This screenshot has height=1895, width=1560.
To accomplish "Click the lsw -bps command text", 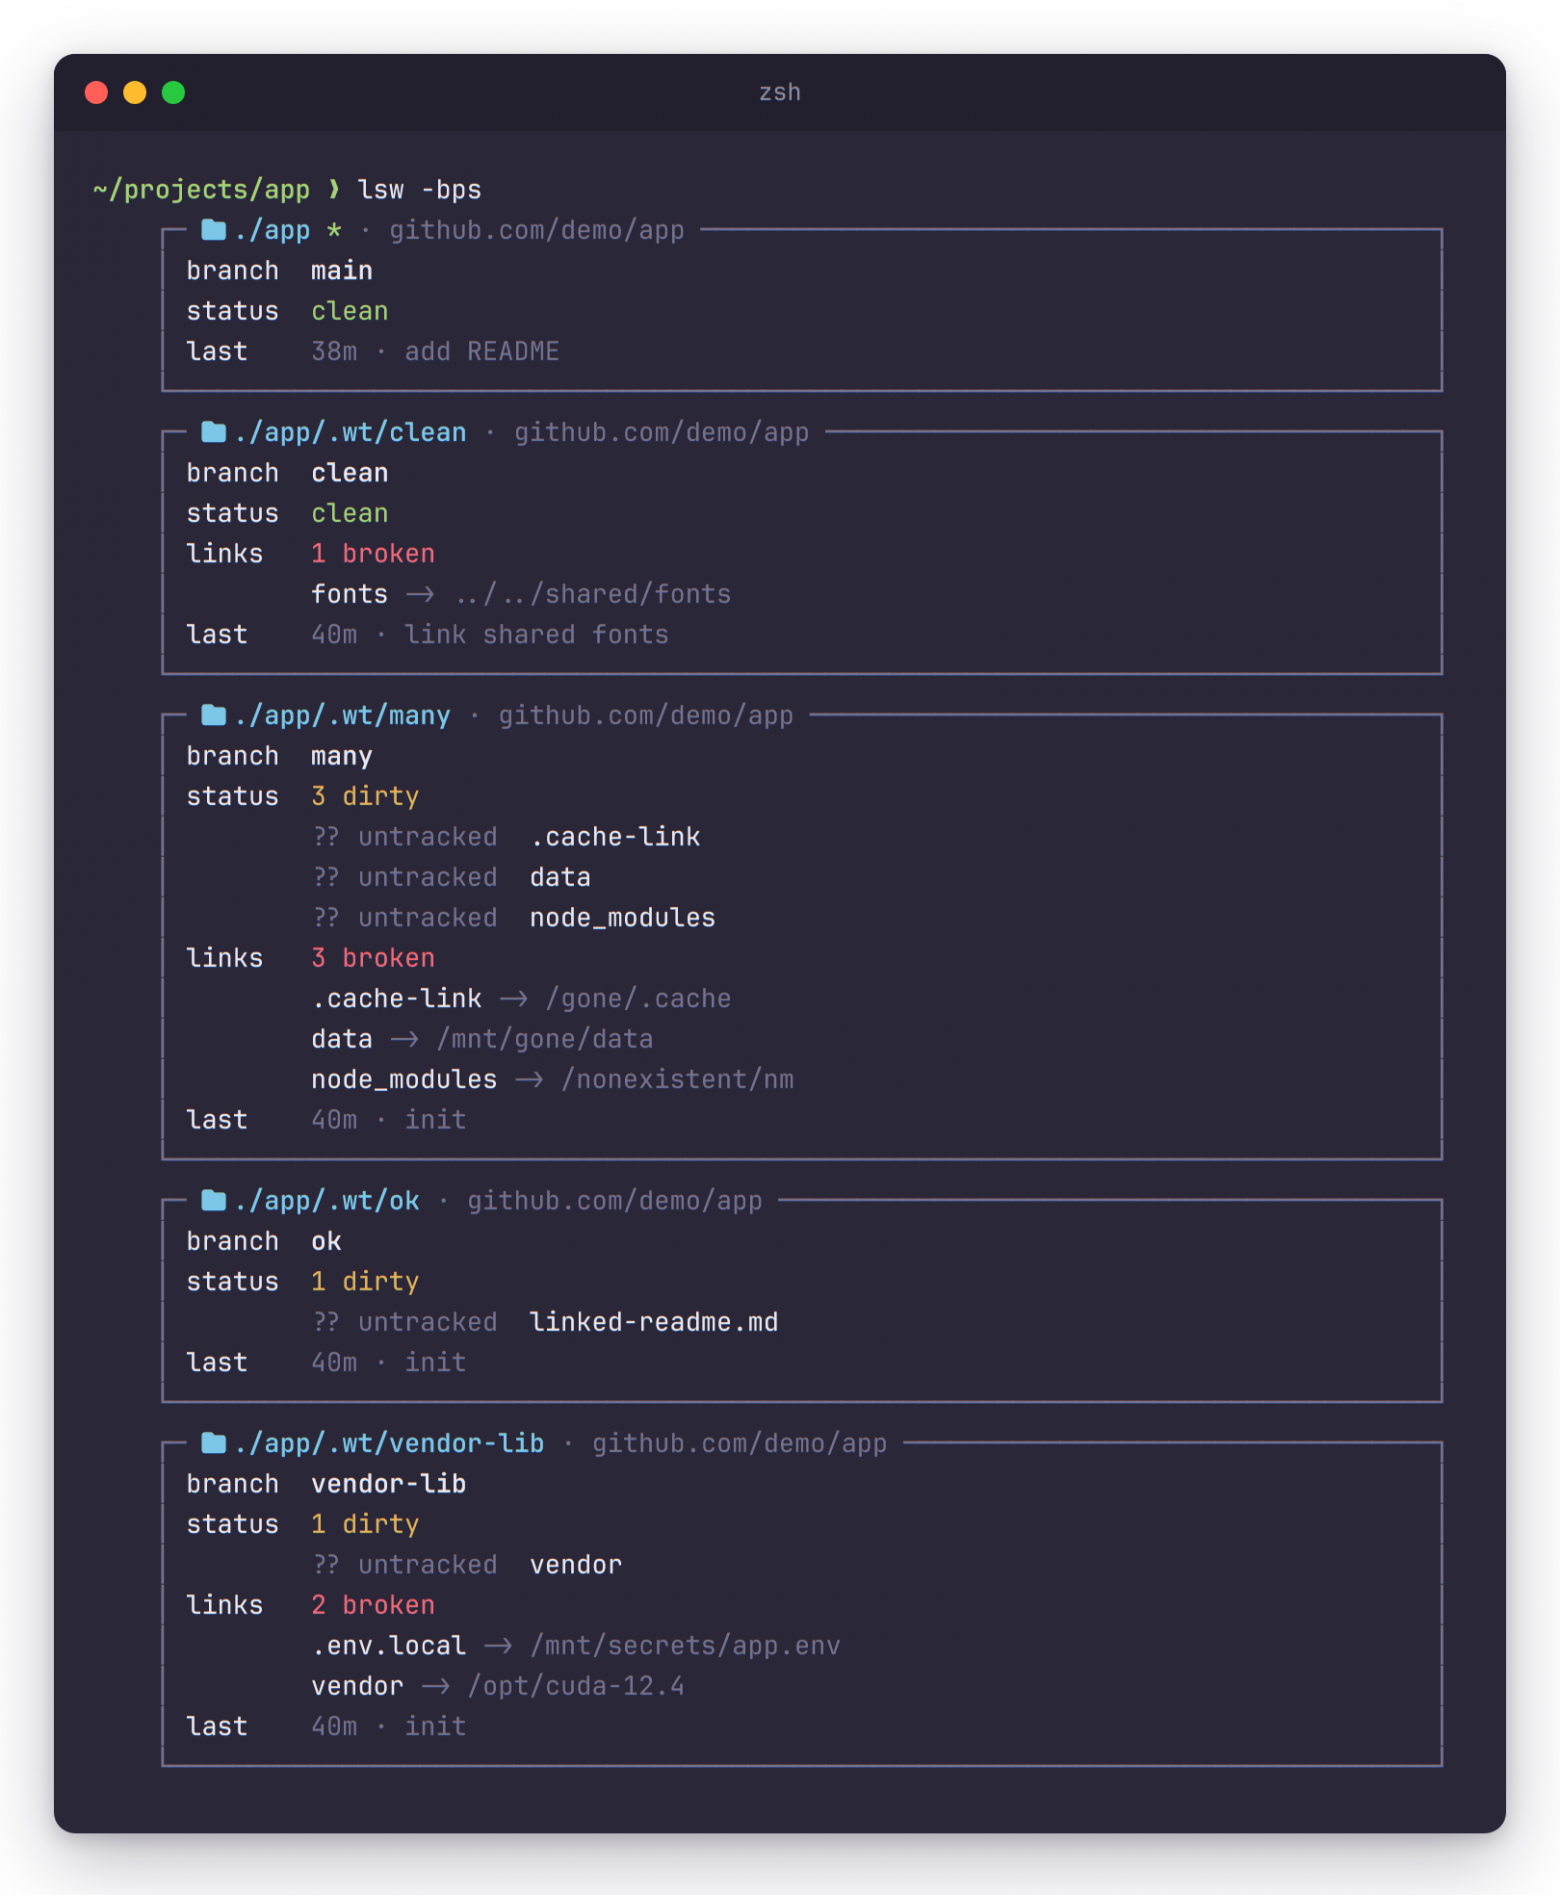I will pos(419,189).
